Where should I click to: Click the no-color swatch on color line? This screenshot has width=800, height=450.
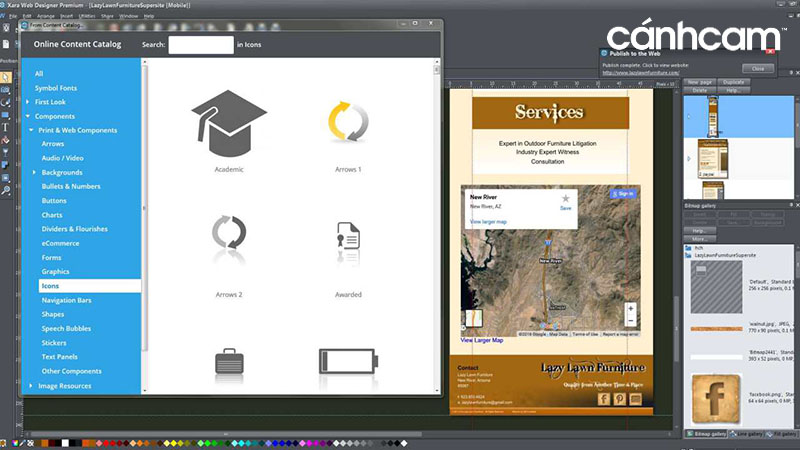[x=31, y=443]
